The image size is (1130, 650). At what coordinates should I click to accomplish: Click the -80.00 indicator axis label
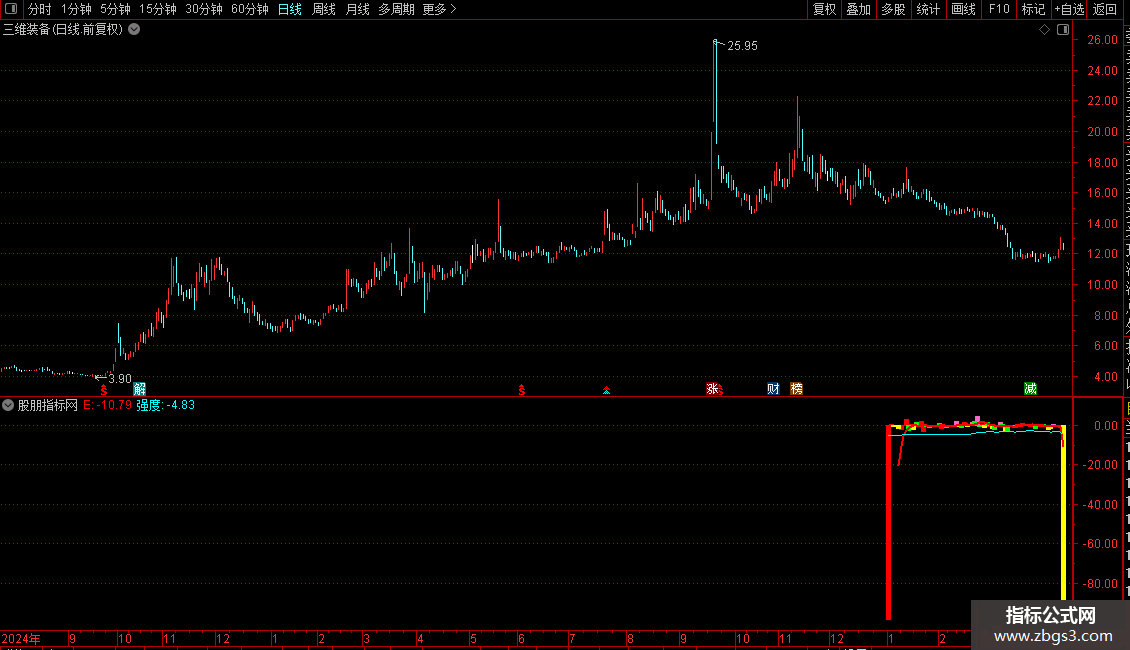point(1100,584)
